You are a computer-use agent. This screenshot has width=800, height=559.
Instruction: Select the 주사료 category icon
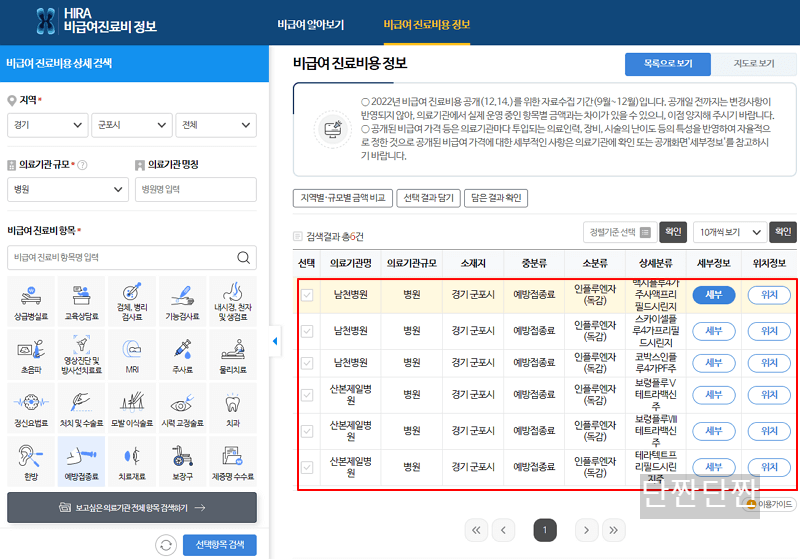click(x=183, y=354)
